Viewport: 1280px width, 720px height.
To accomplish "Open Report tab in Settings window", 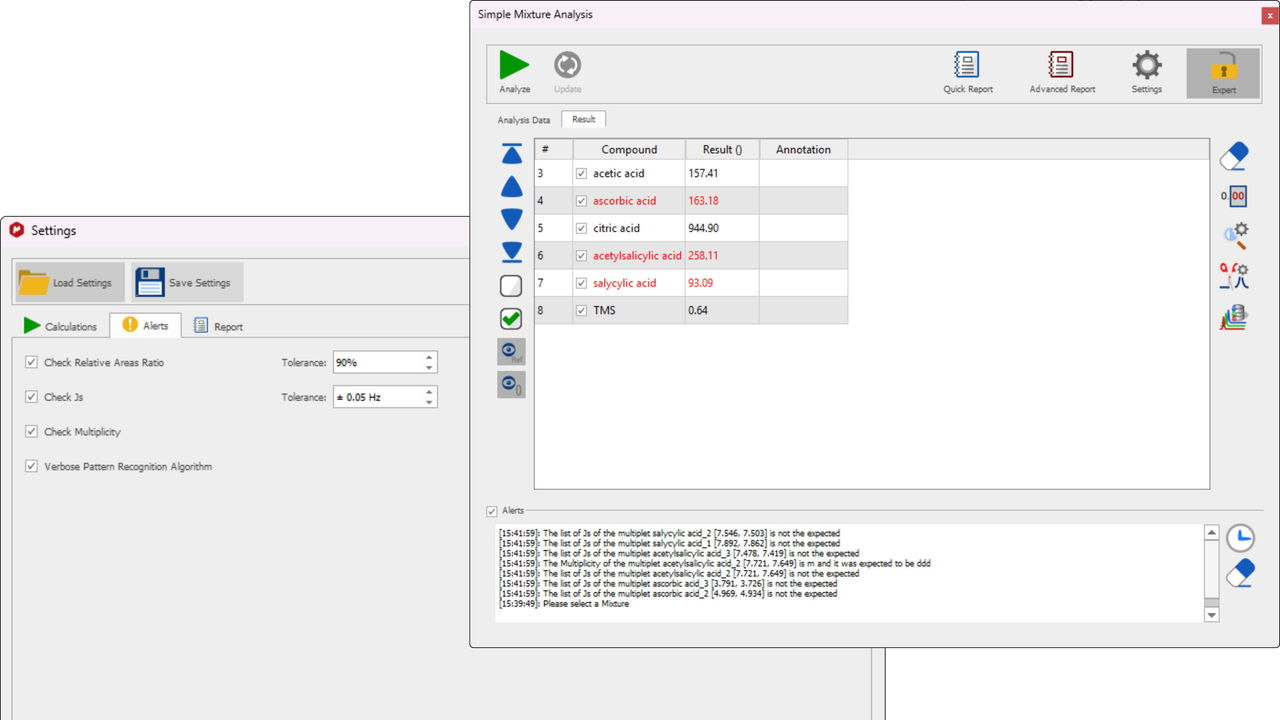I will coord(218,326).
